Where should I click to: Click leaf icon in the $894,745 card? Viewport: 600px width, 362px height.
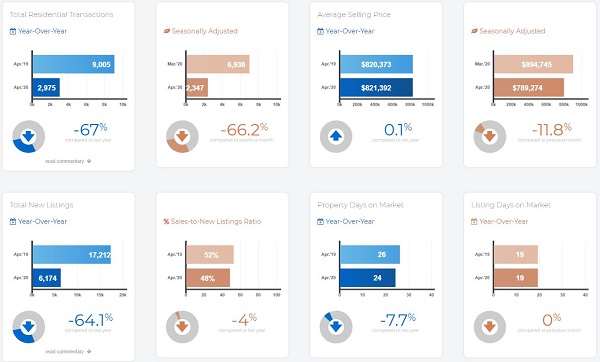coord(474,31)
